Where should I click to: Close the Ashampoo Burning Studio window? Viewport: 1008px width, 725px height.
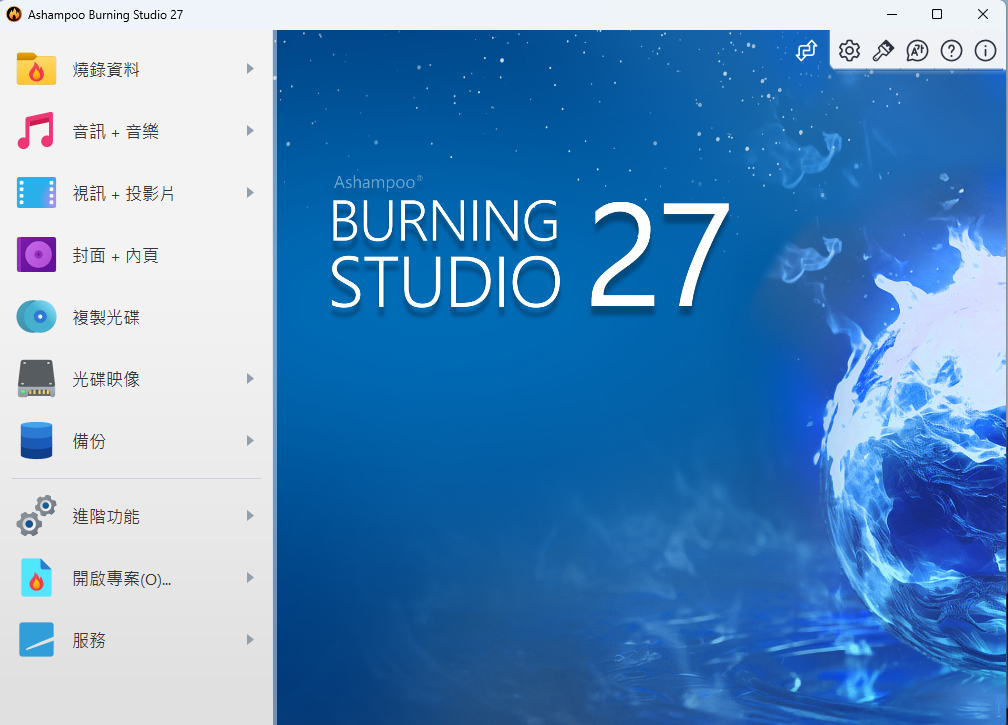point(983,14)
